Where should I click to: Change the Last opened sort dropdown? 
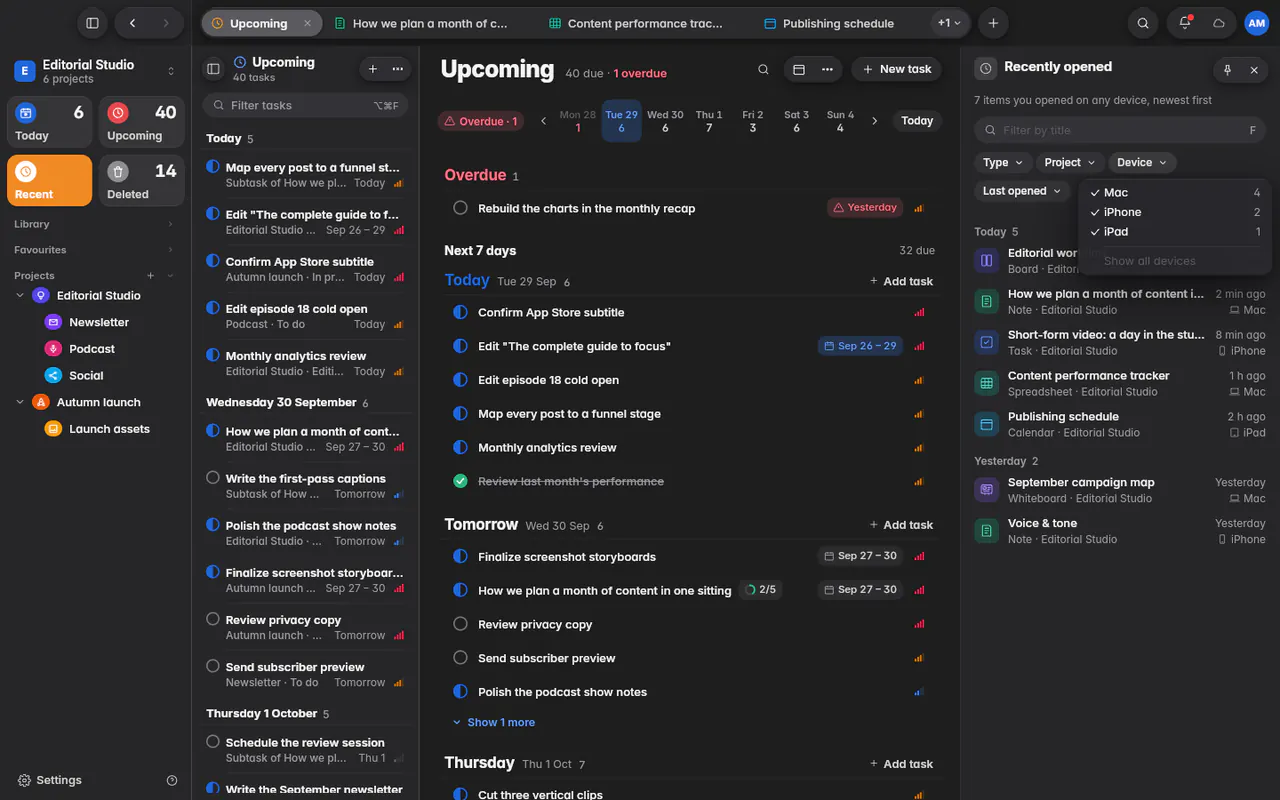click(1022, 191)
